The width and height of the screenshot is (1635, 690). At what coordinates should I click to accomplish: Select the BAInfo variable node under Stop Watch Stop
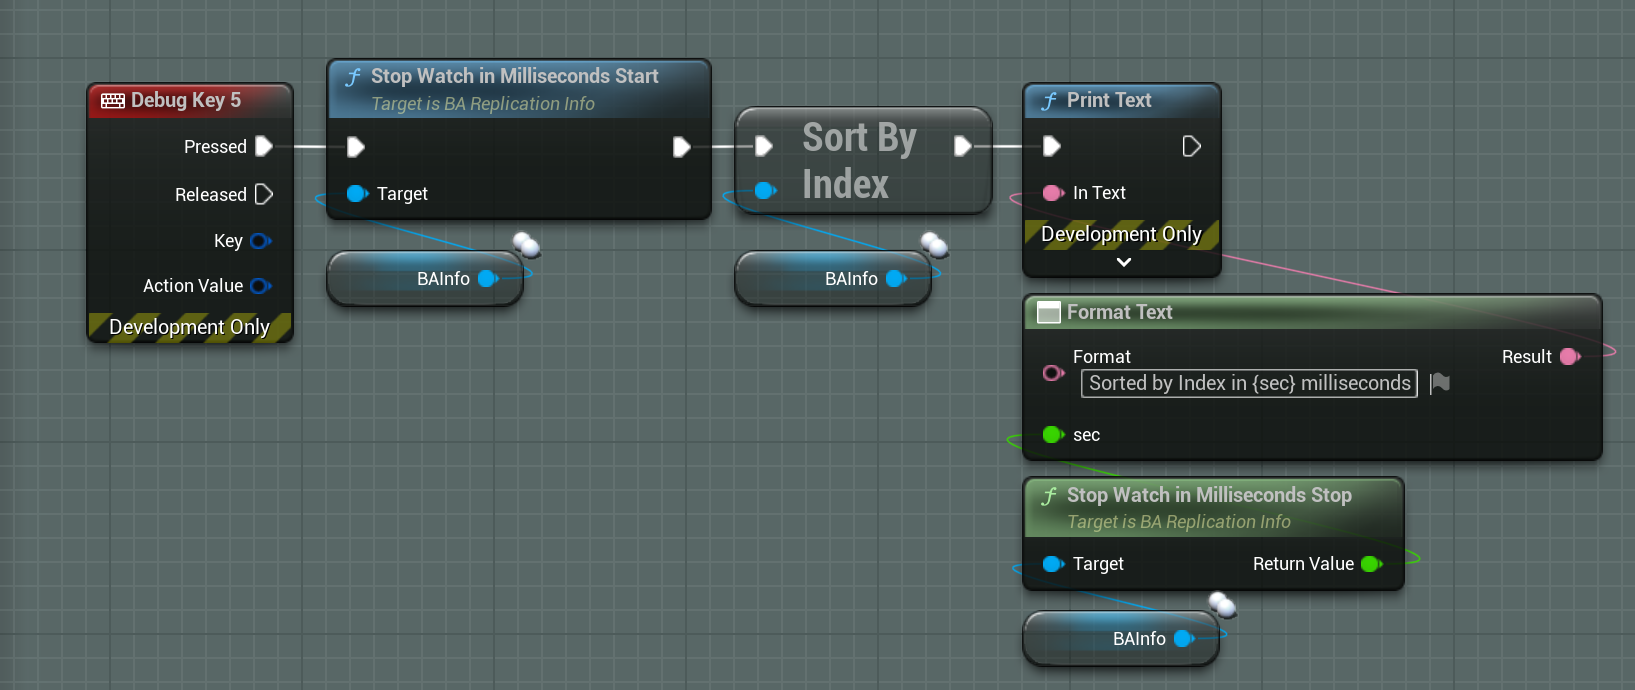pyautogui.click(x=1121, y=639)
